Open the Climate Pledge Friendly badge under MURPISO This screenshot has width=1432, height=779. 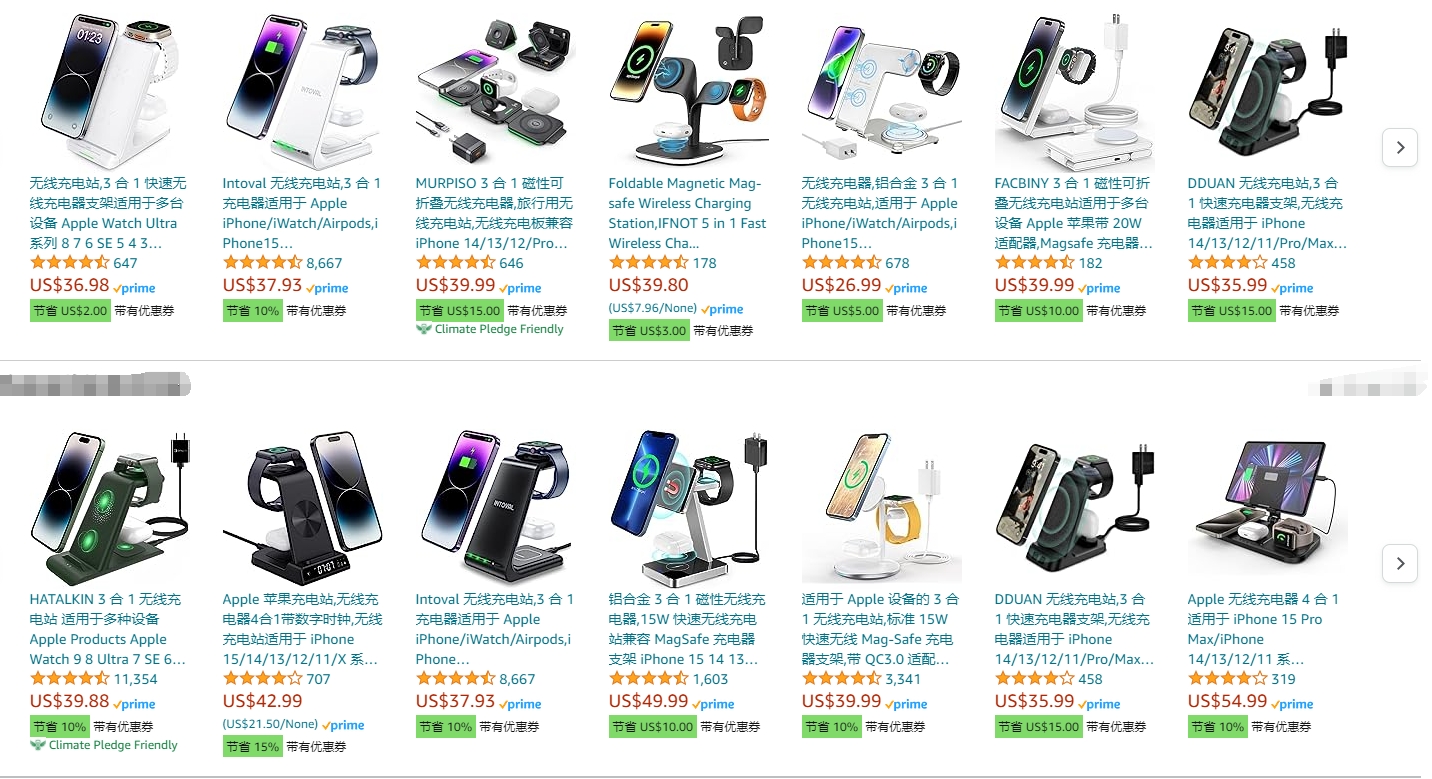click(490, 329)
